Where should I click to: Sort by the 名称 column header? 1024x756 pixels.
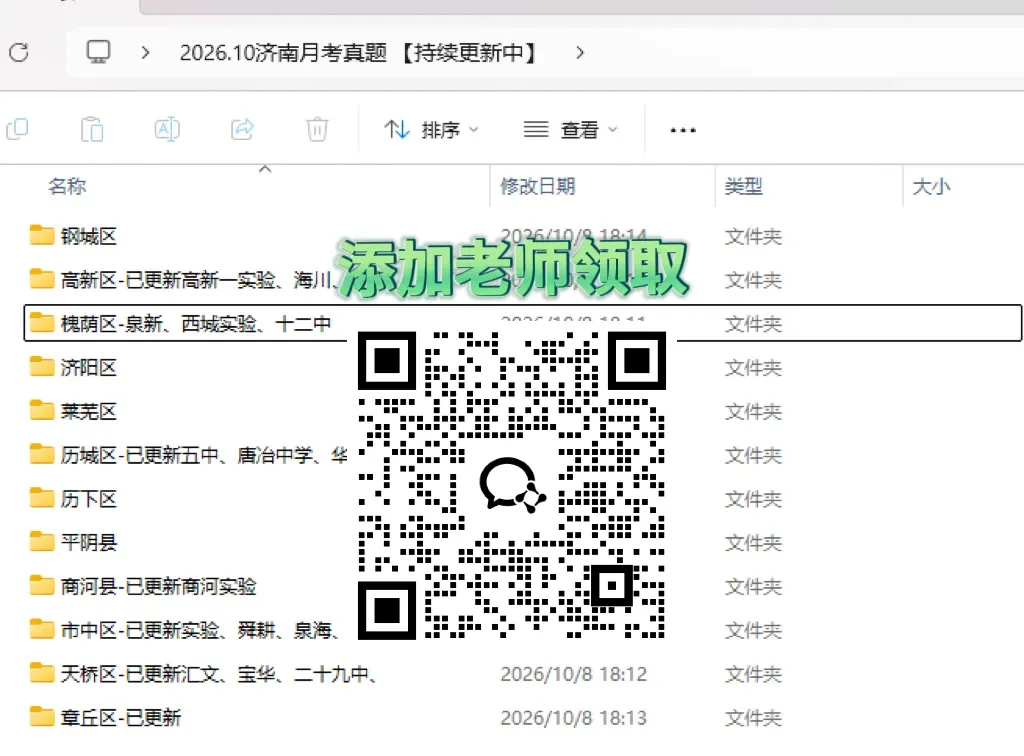tap(67, 186)
